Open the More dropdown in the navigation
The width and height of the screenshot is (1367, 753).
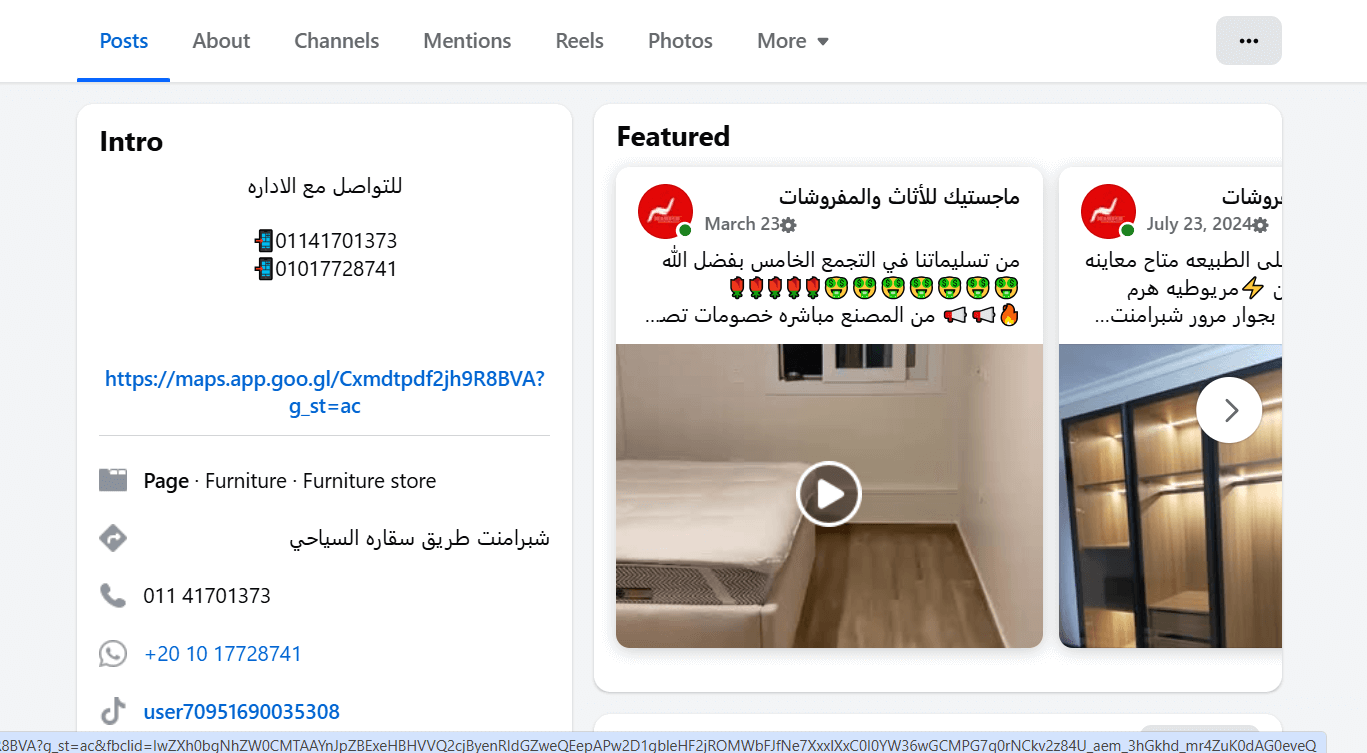coord(792,40)
